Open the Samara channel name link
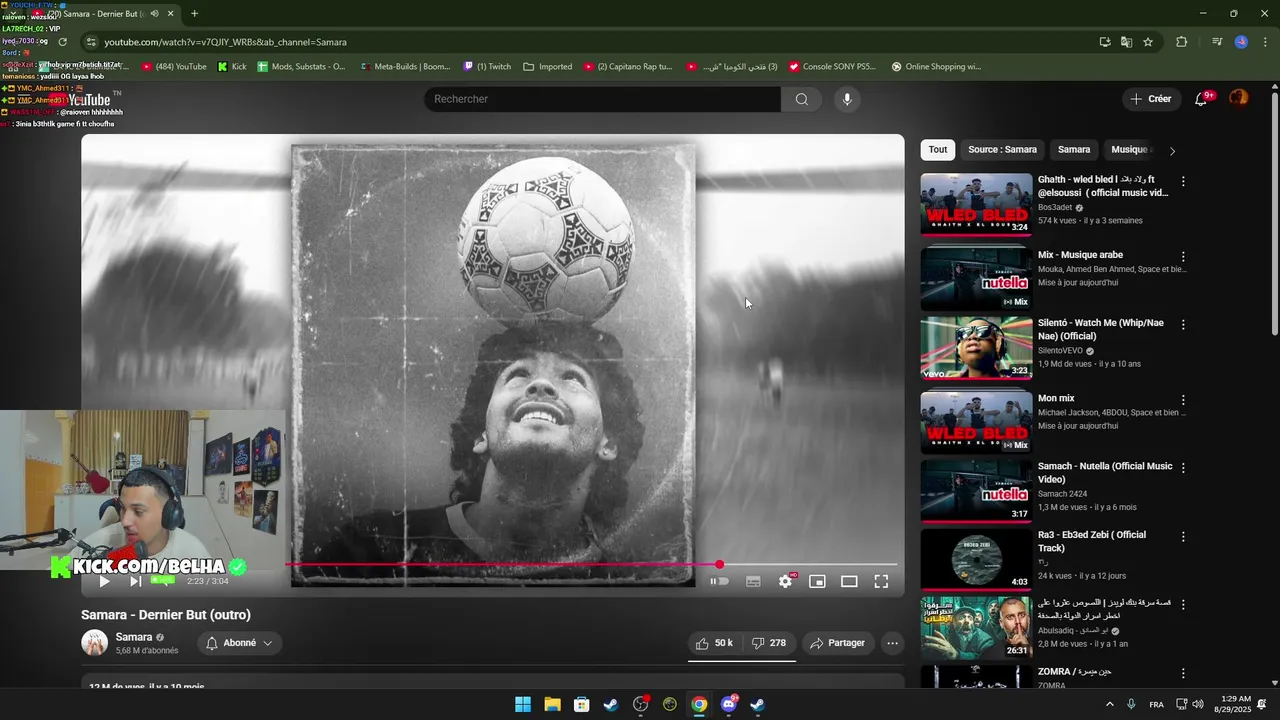 point(134,637)
